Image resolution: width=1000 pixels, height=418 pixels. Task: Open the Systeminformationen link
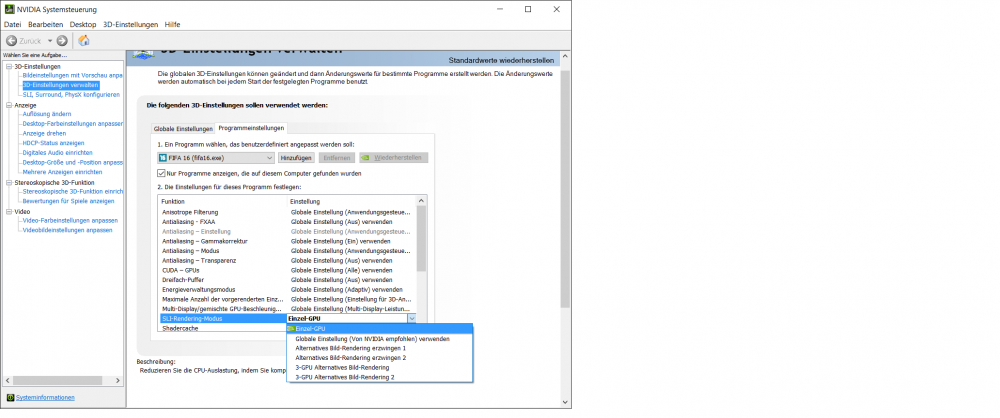pos(45,397)
